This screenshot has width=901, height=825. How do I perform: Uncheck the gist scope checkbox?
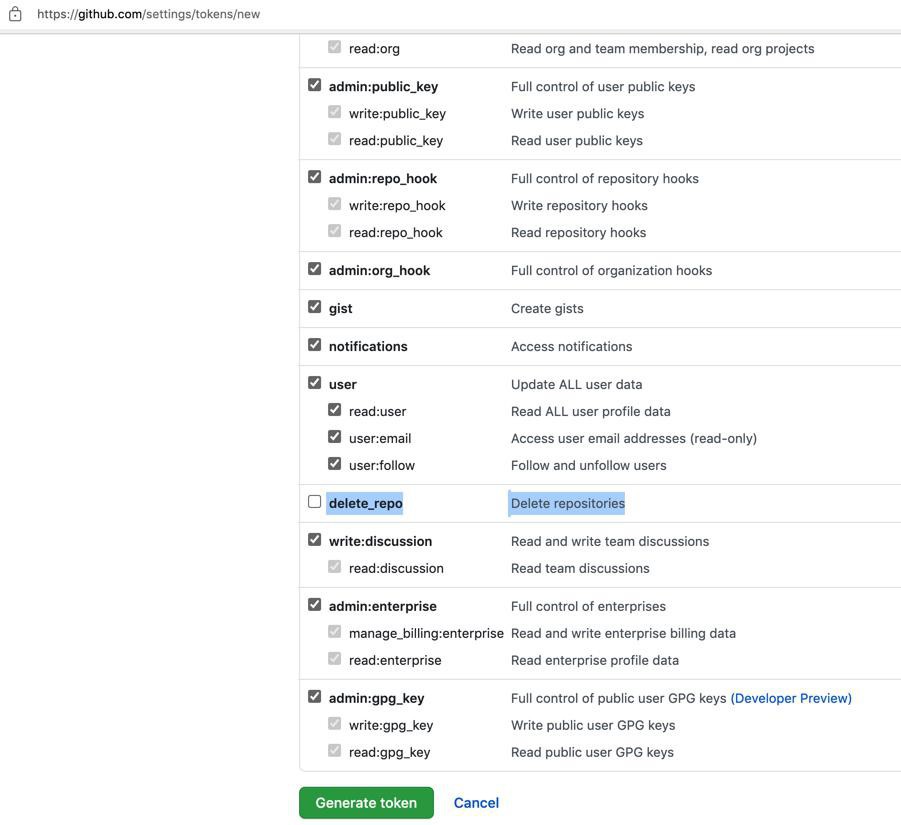[x=314, y=307]
